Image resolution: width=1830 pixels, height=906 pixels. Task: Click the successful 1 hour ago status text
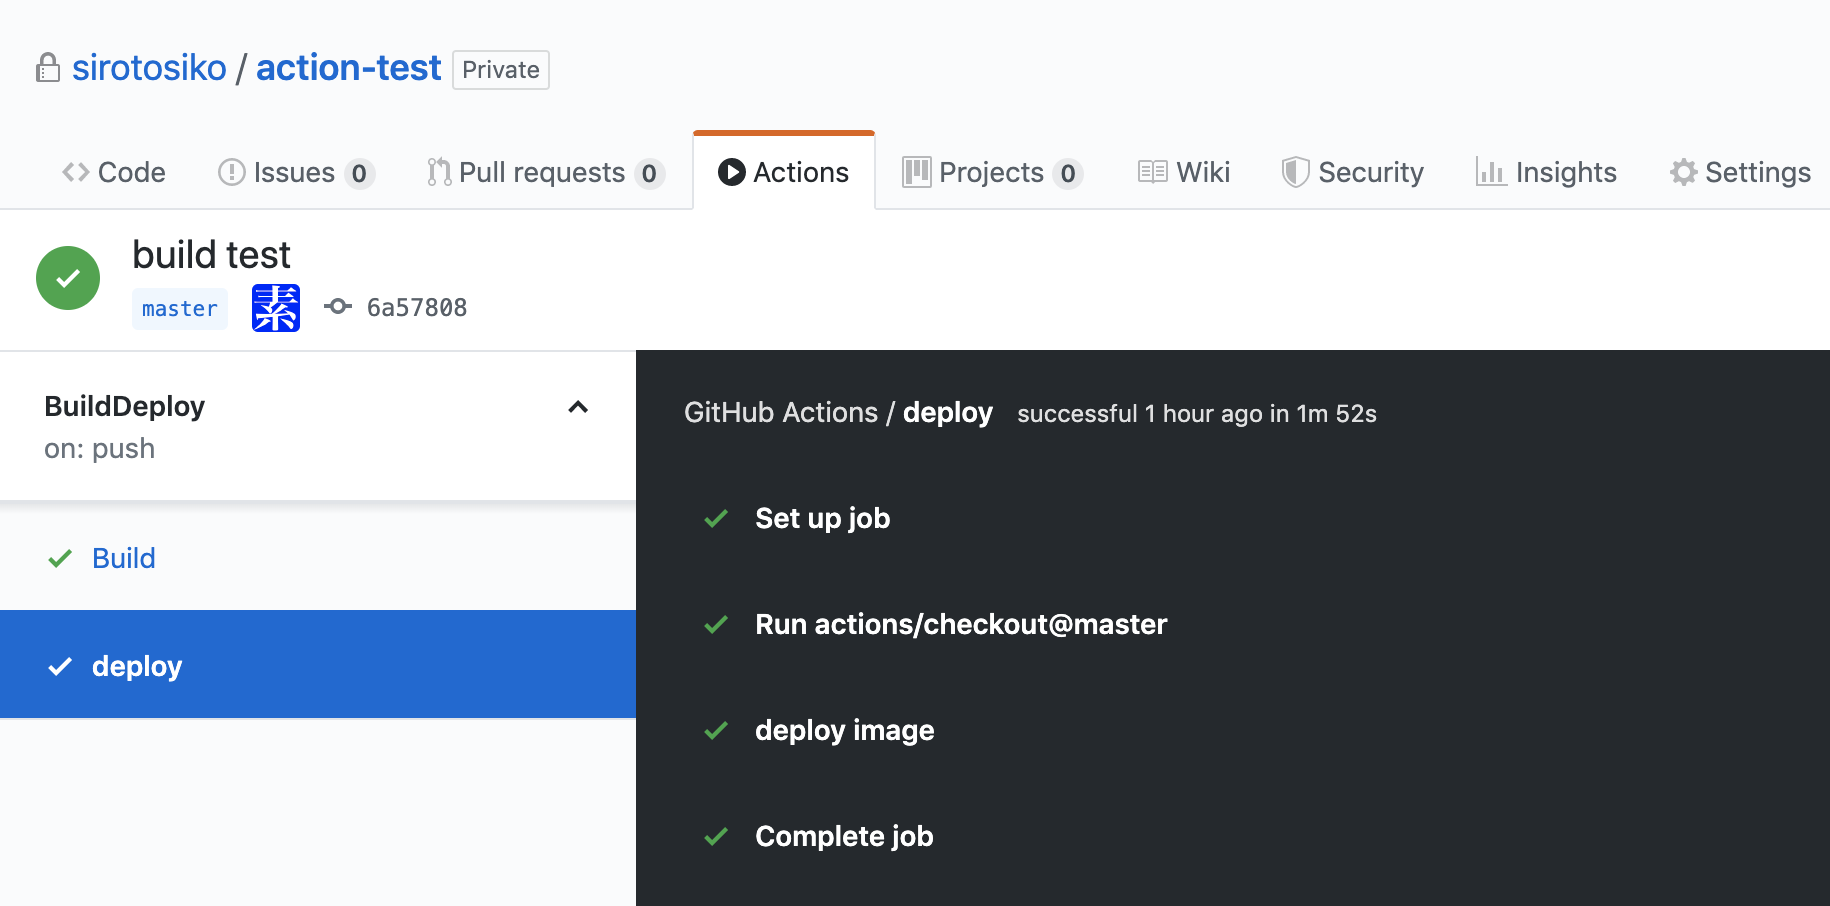pos(1197,414)
